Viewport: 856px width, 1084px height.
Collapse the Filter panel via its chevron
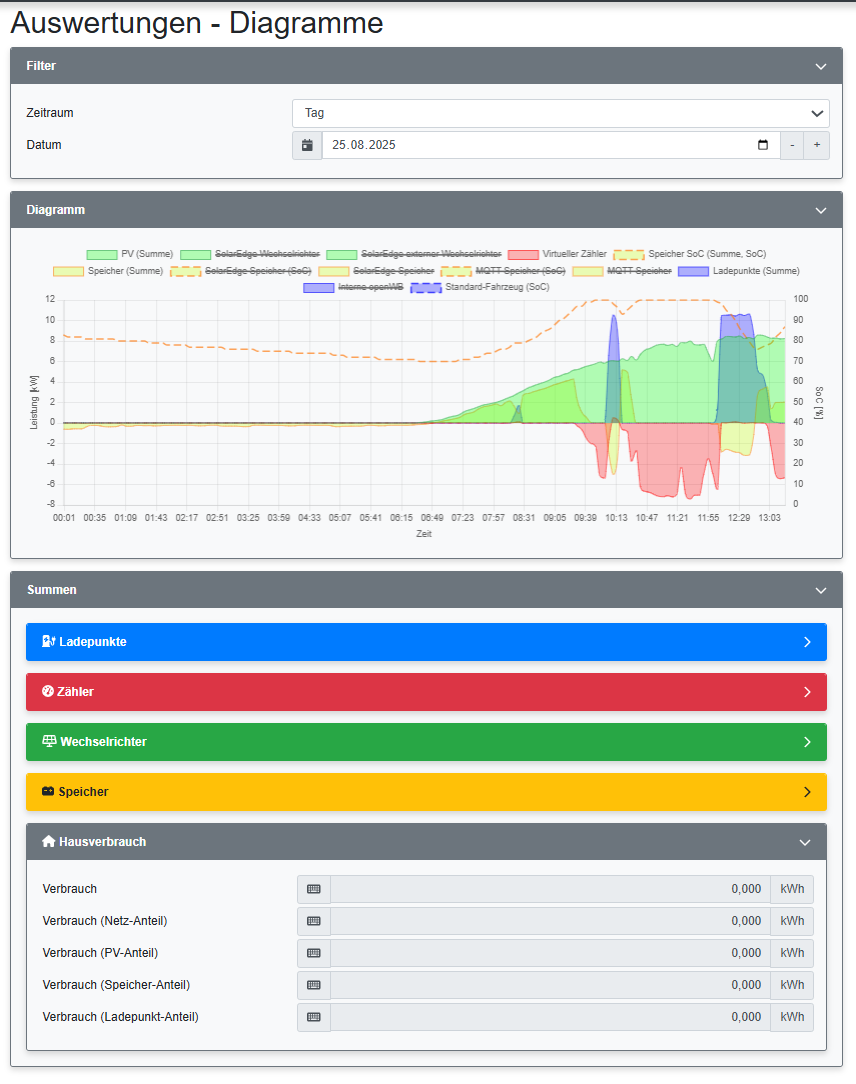[821, 66]
